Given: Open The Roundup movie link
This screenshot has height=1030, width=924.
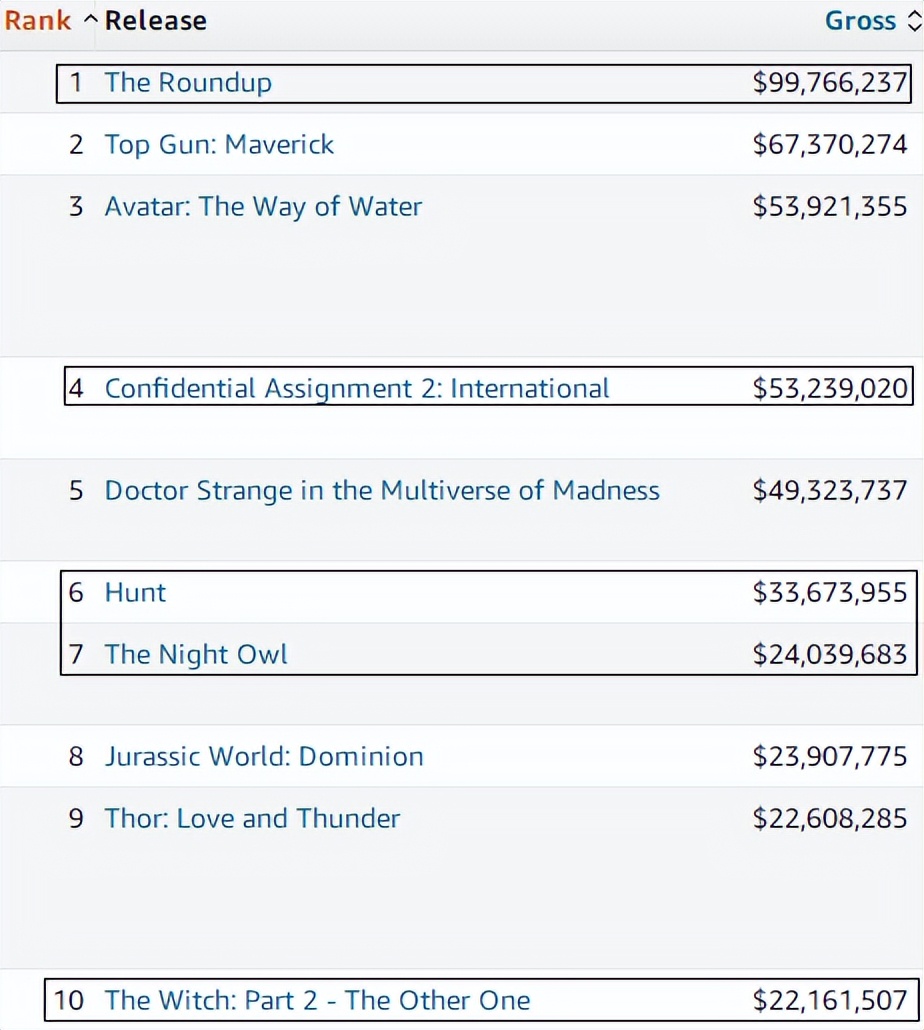Looking at the screenshot, I should (x=188, y=83).
